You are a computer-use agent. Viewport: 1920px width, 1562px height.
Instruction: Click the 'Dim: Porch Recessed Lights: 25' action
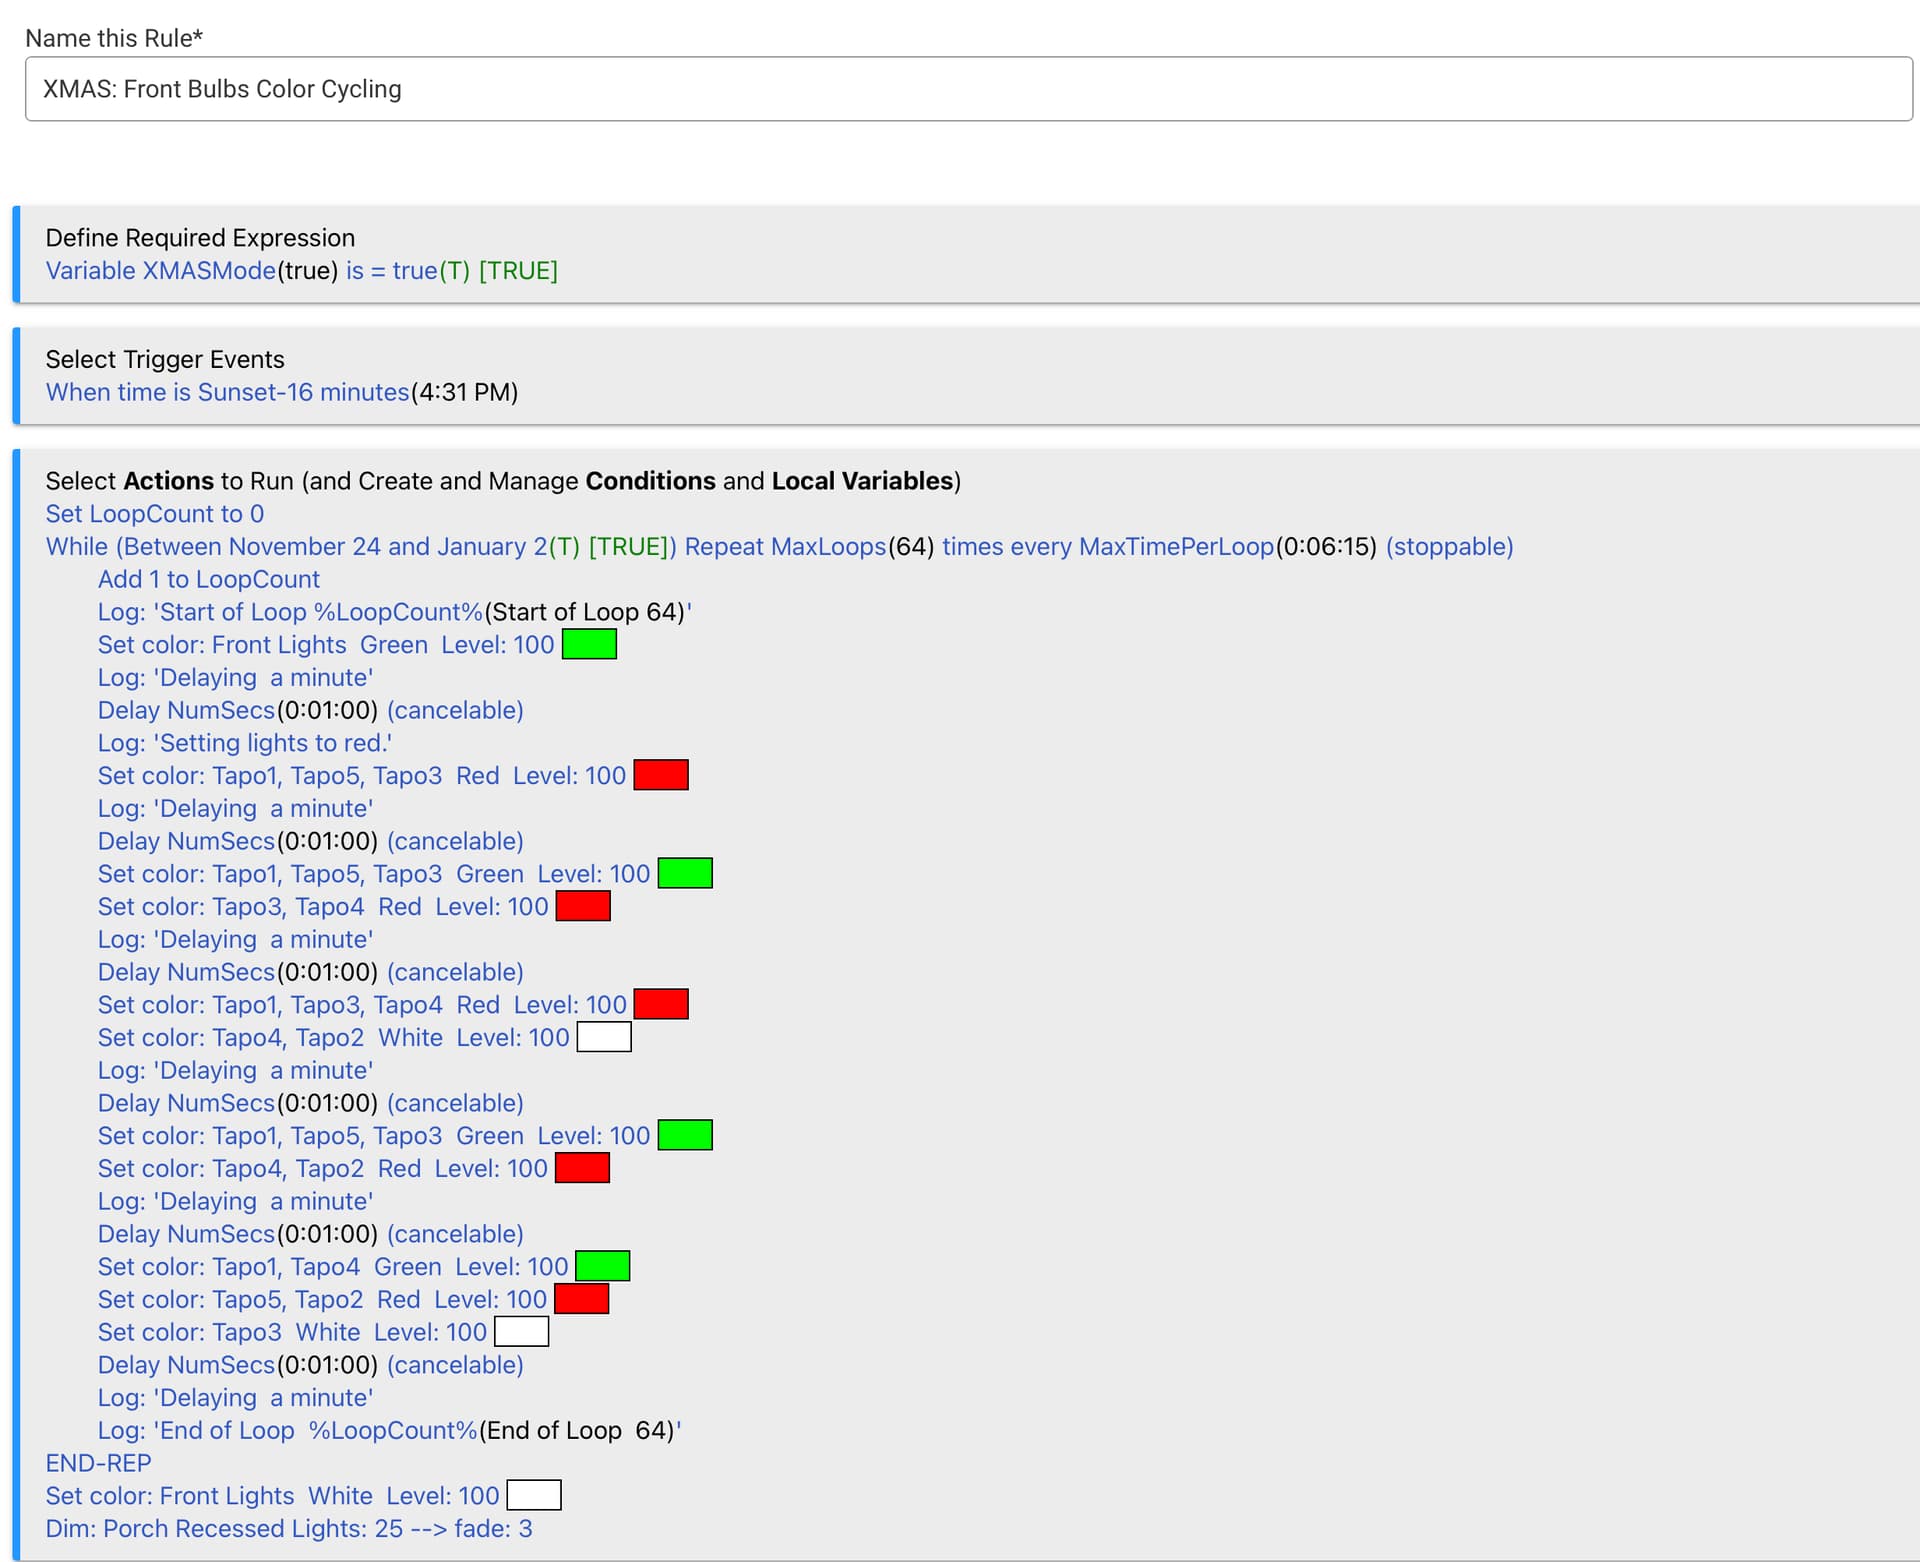tap(289, 1529)
